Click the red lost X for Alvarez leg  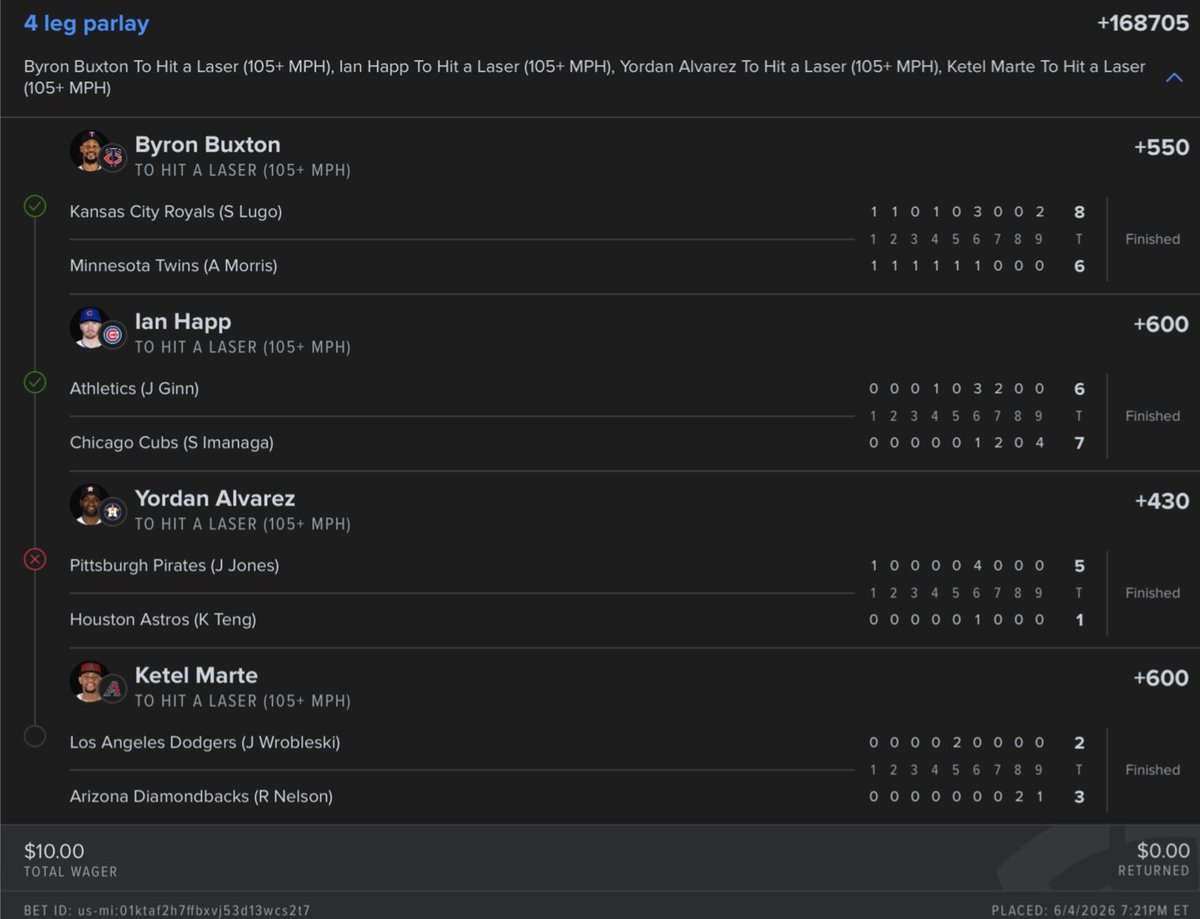[x=35, y=560]
